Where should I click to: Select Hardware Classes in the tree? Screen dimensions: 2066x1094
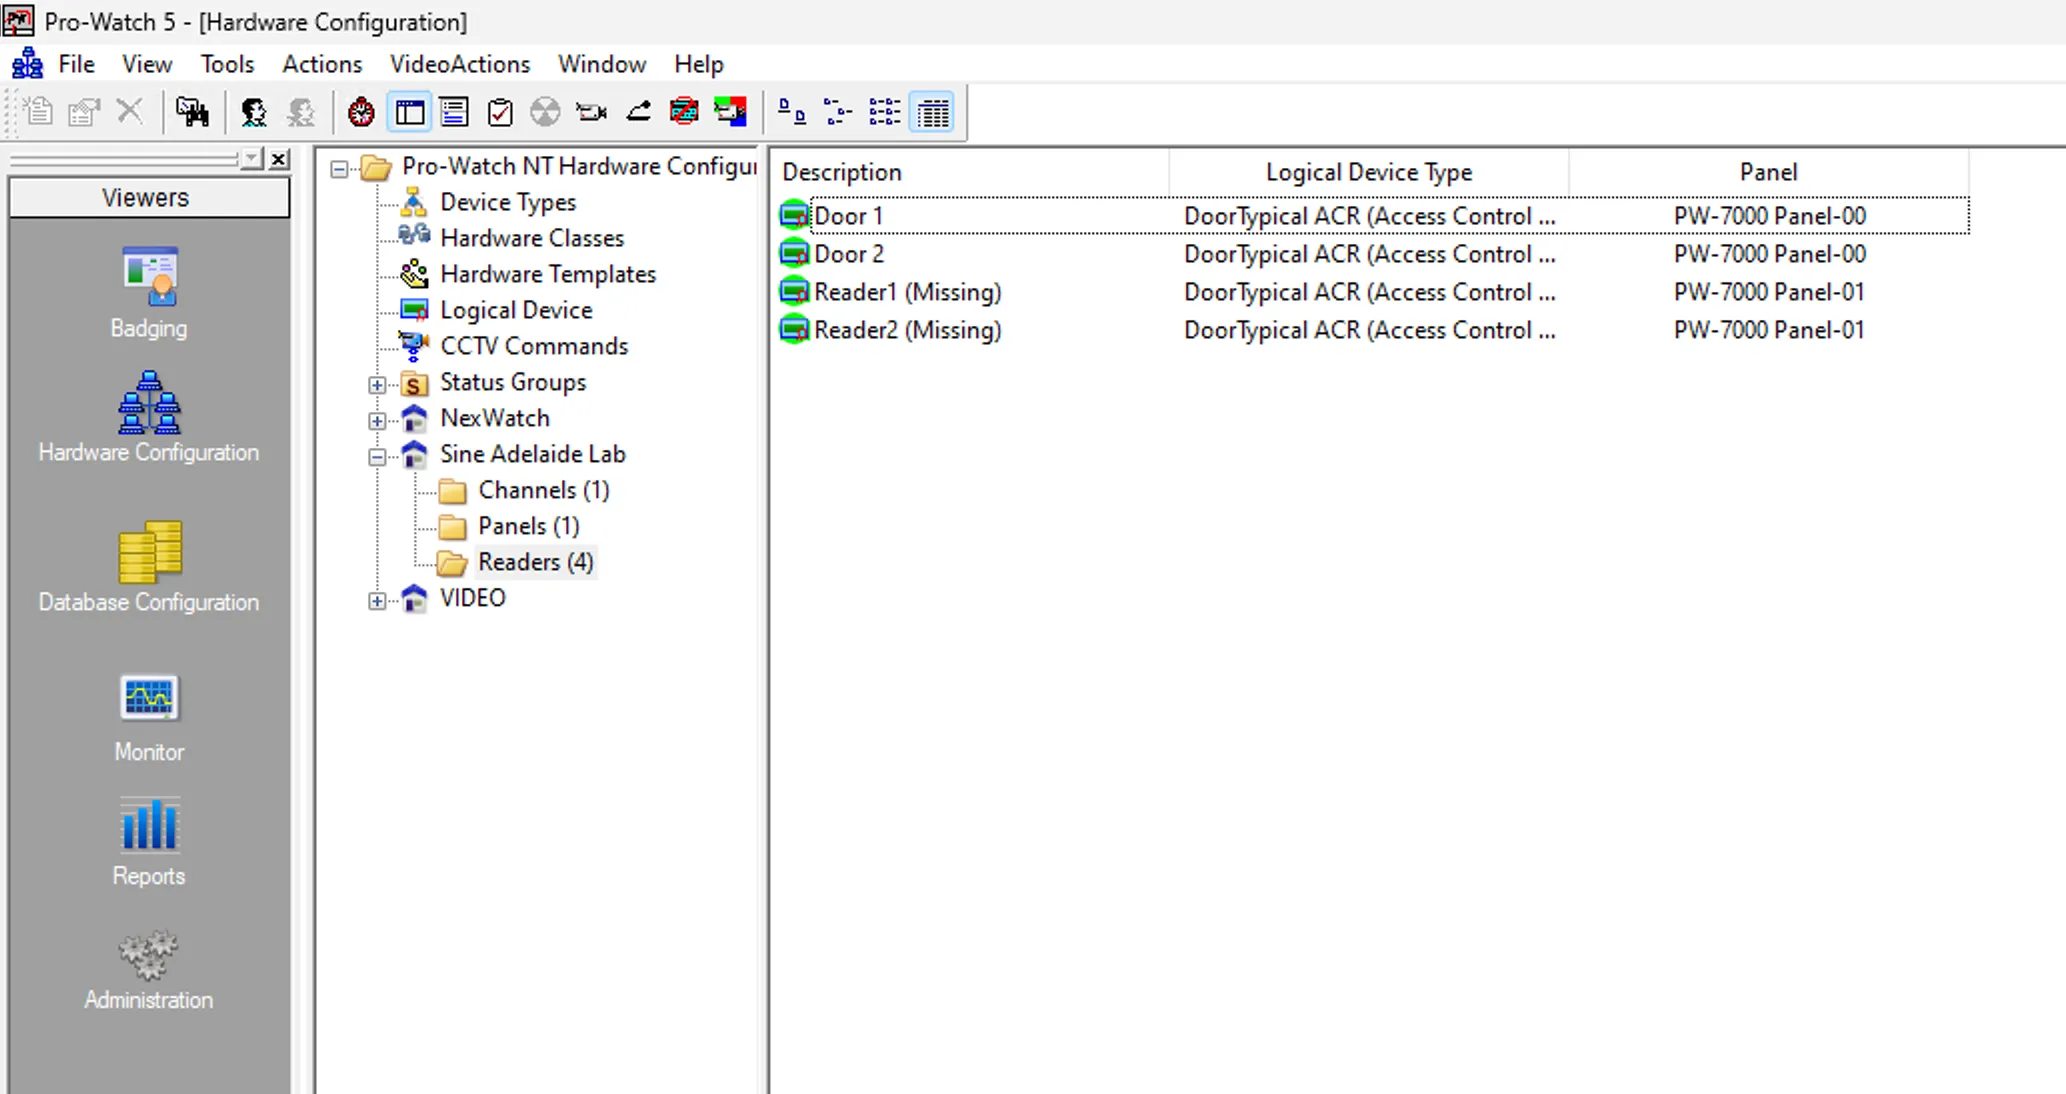point(532,238)
